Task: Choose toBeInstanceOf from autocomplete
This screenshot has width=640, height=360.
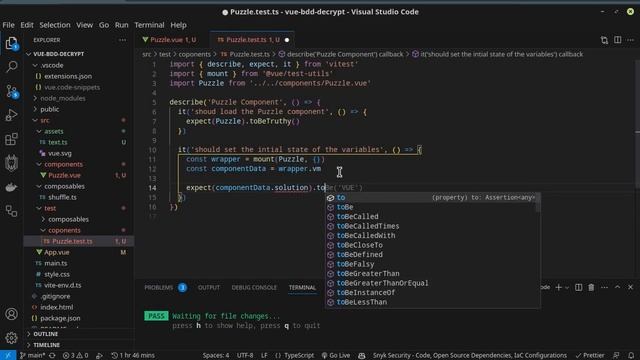Action: [x=433, y=293]
